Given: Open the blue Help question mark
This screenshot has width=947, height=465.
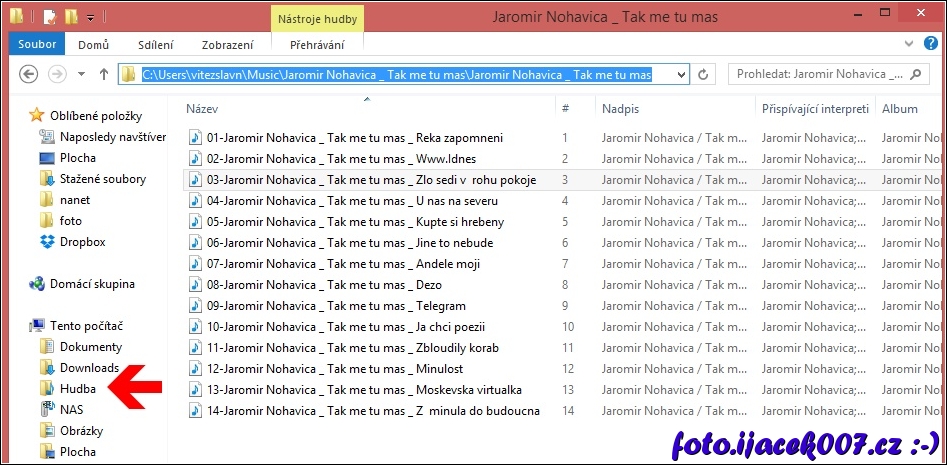Looking at the screenshot, I should pos(931,45).
